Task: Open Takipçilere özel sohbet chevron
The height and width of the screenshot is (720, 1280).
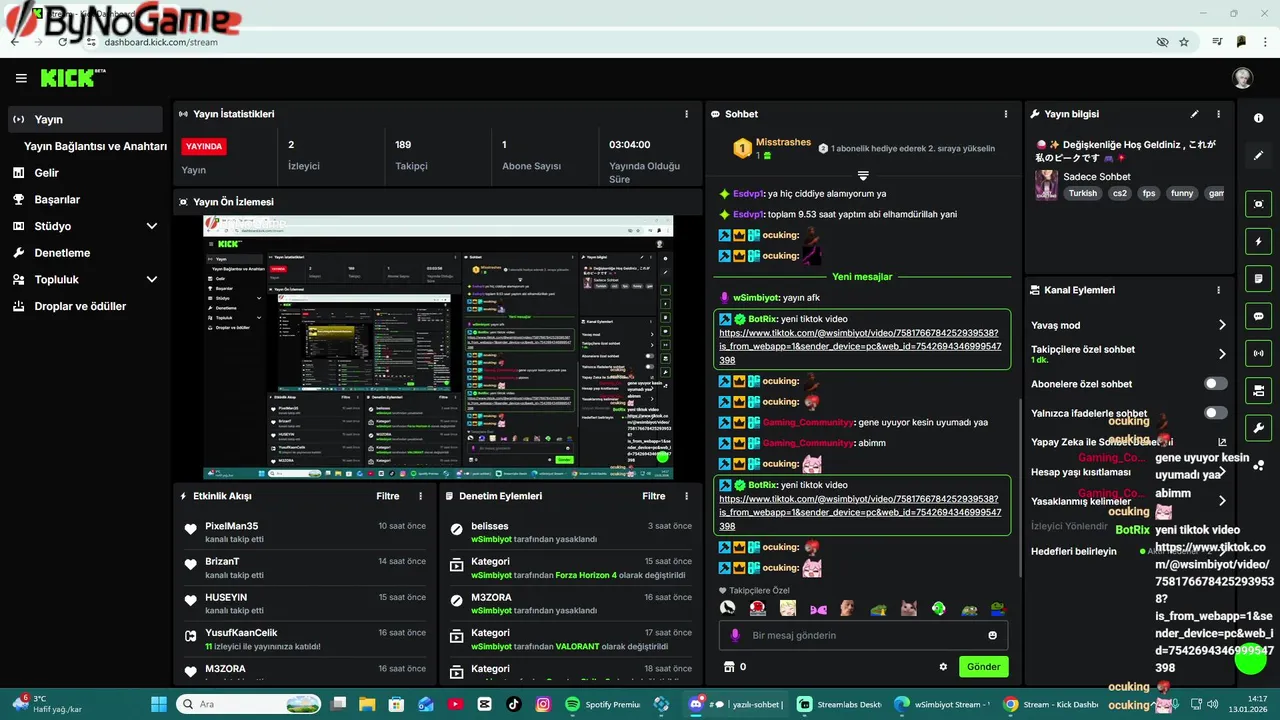Action: [1222, 354]
